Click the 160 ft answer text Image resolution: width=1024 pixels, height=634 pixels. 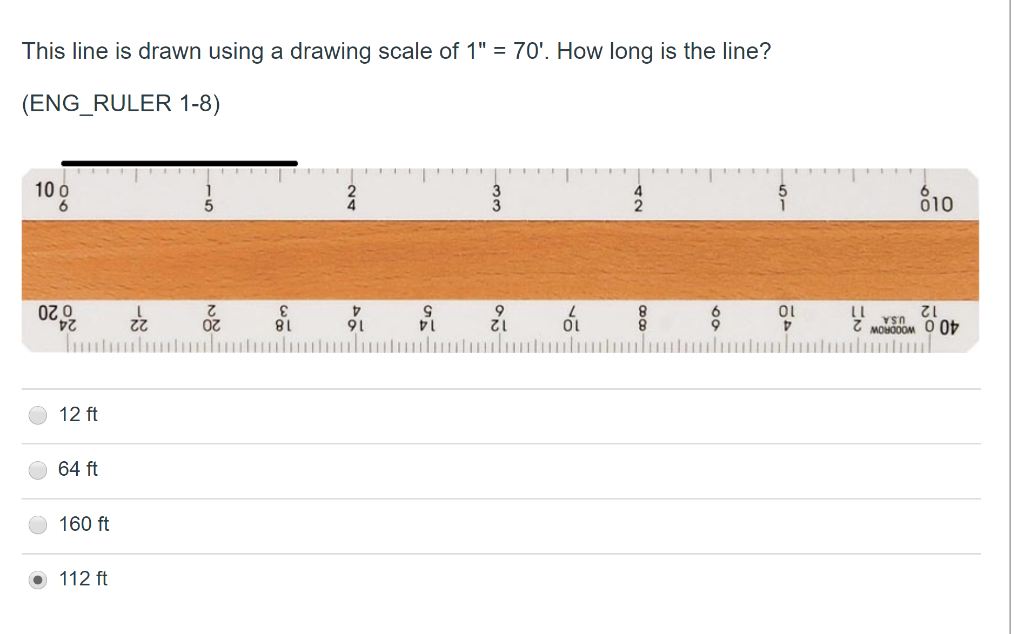tap(84, 523)
